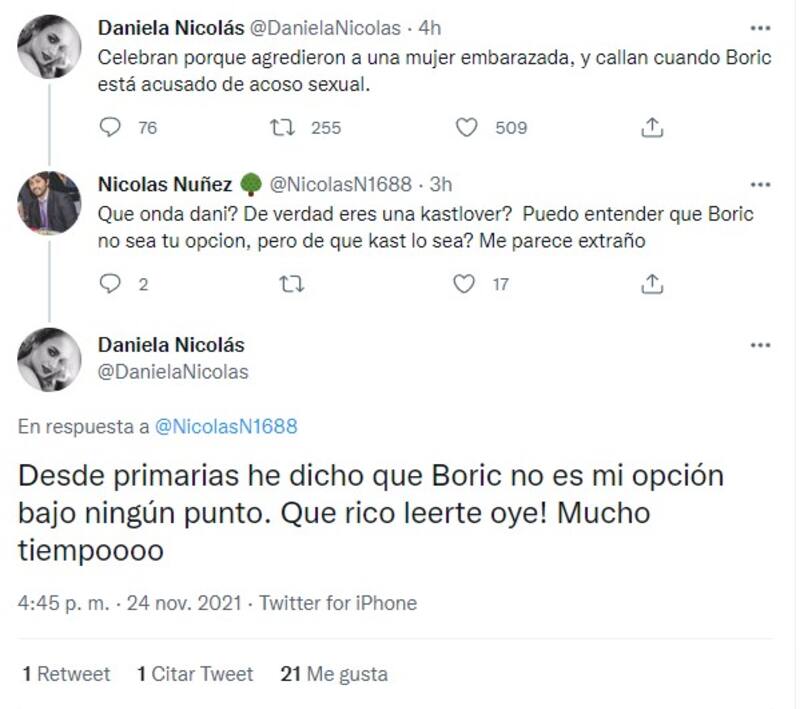
Task: Share Daniela Nicolás's first tweet
Action: tap(652, 127)
